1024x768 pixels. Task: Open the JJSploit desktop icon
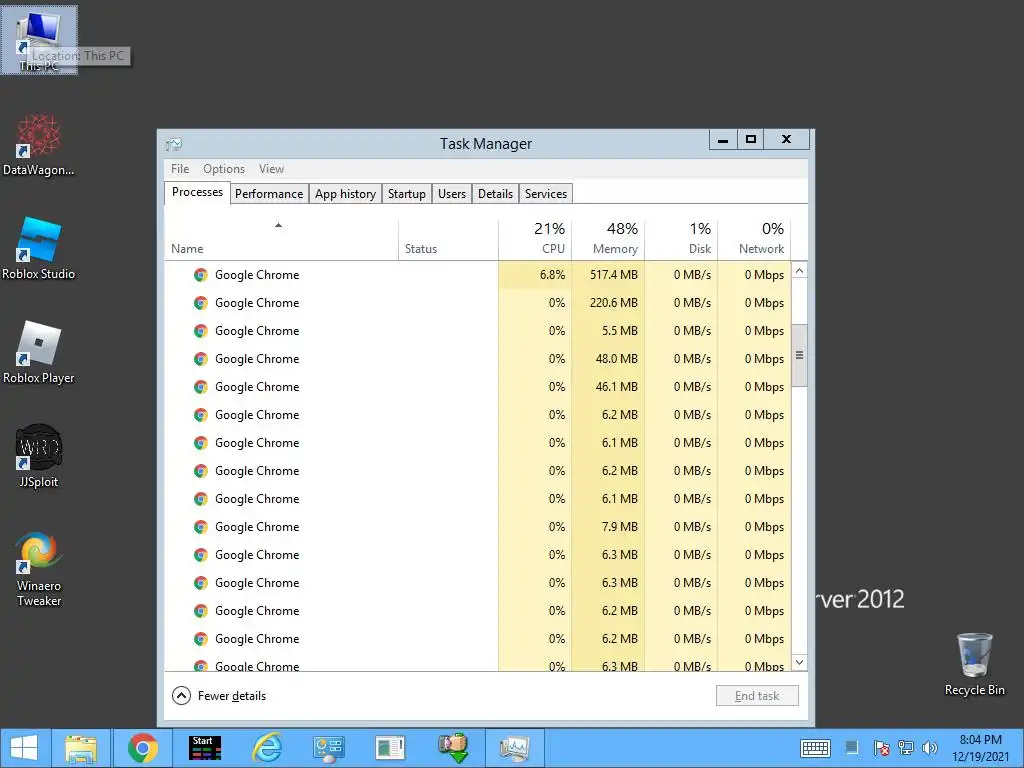click(x=39, y=456)
